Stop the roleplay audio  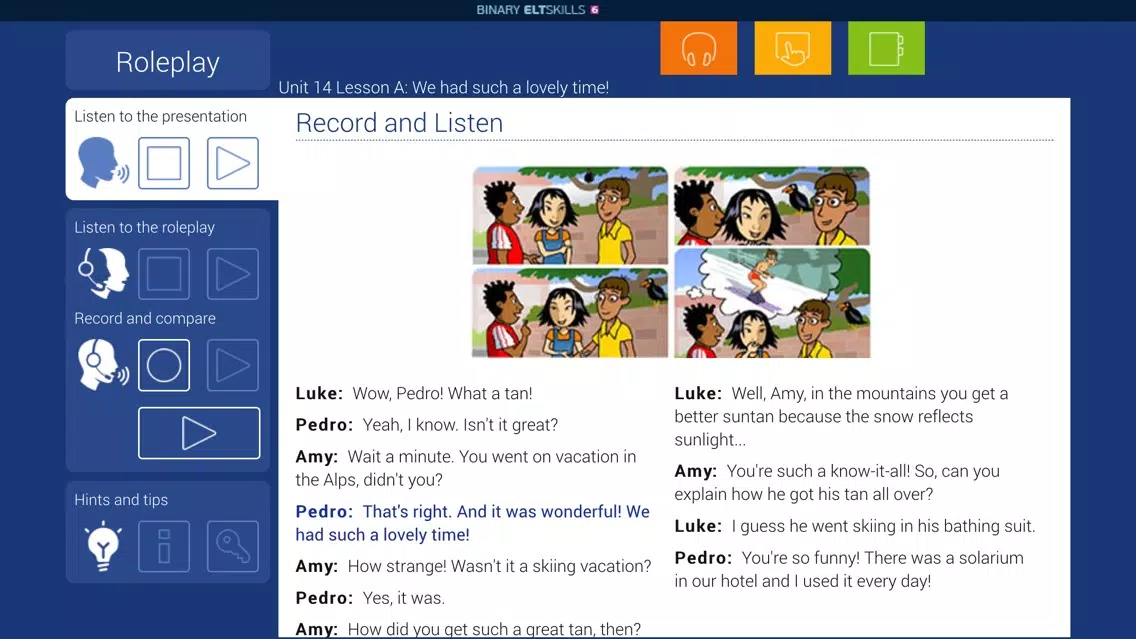point(164,274)
